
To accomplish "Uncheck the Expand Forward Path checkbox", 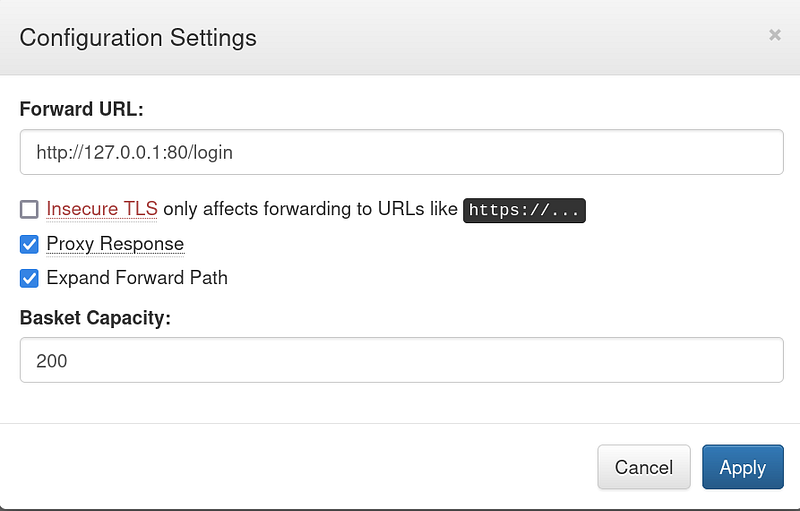I will point(29,278).
